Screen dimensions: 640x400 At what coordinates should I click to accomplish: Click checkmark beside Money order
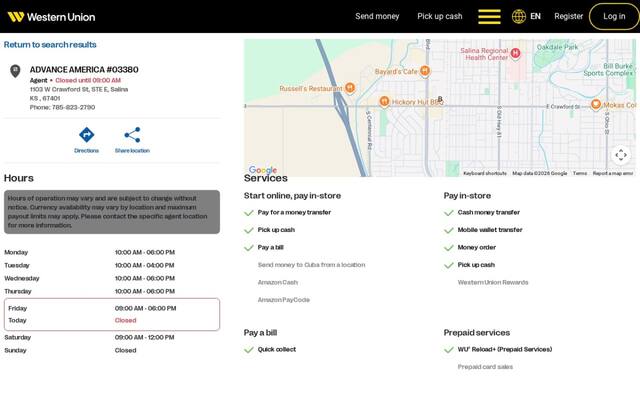(x=449, y=248)
